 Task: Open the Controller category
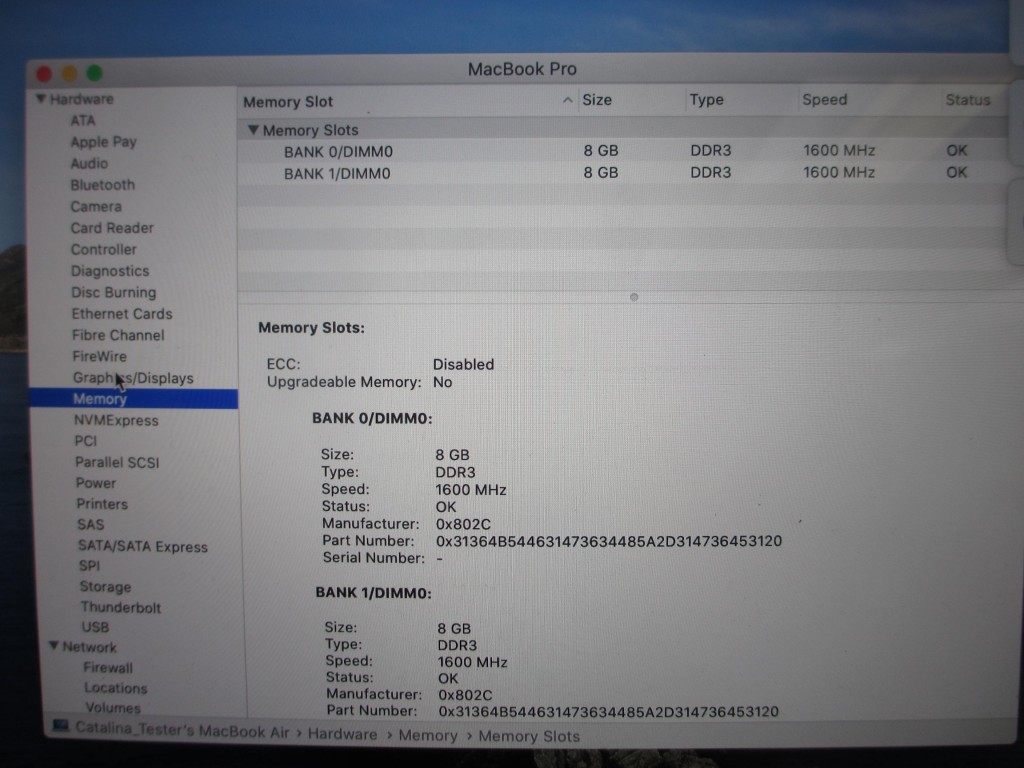[104, 249]
